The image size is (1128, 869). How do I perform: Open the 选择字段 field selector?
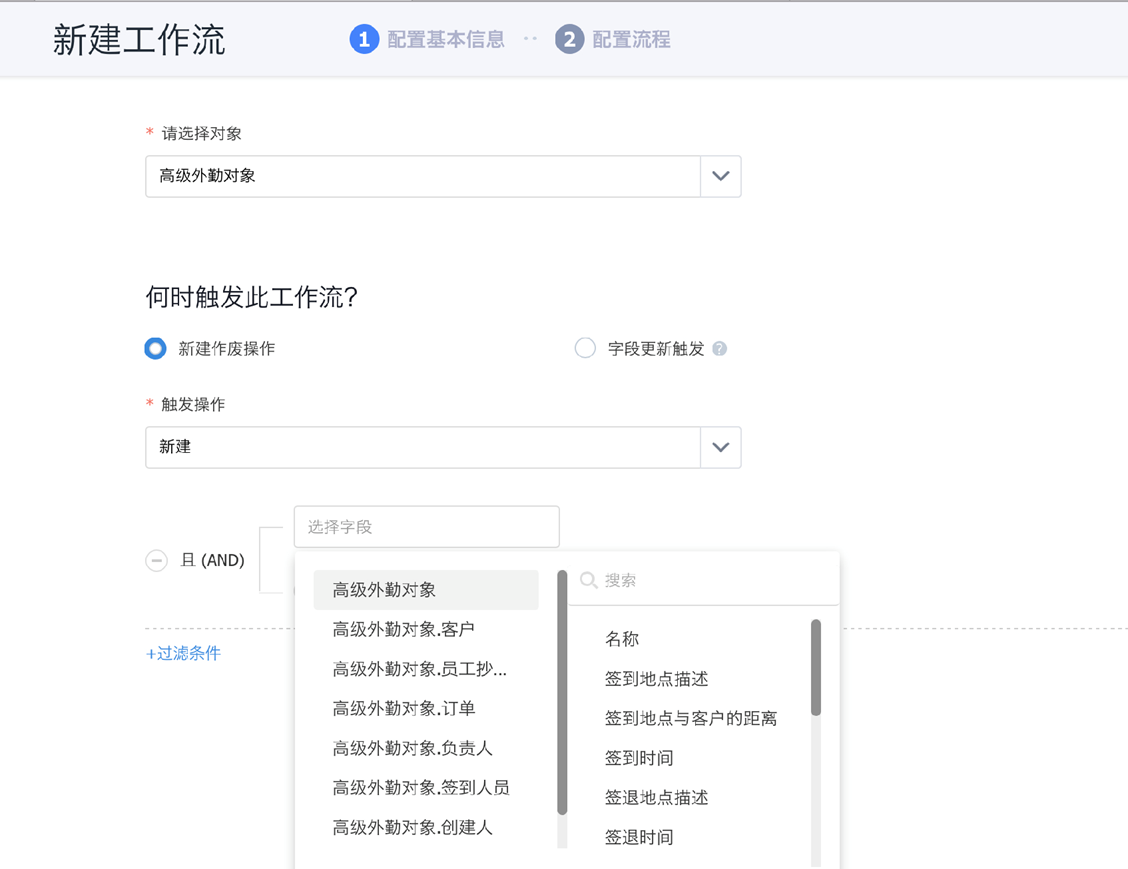426,527
